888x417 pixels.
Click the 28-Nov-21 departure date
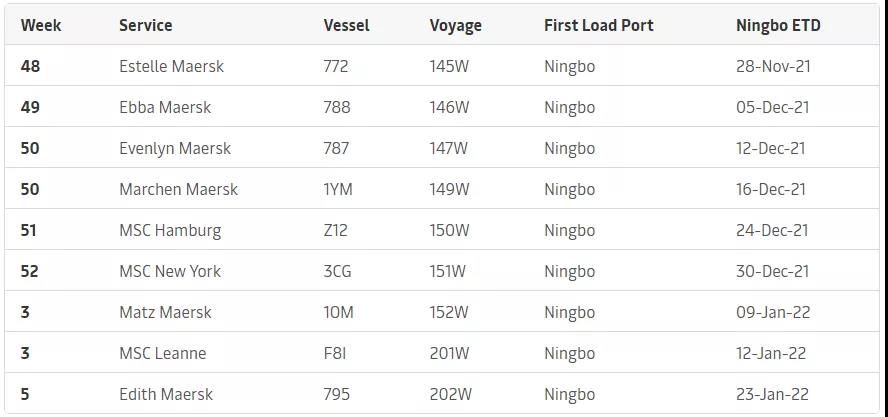[772, 66]
